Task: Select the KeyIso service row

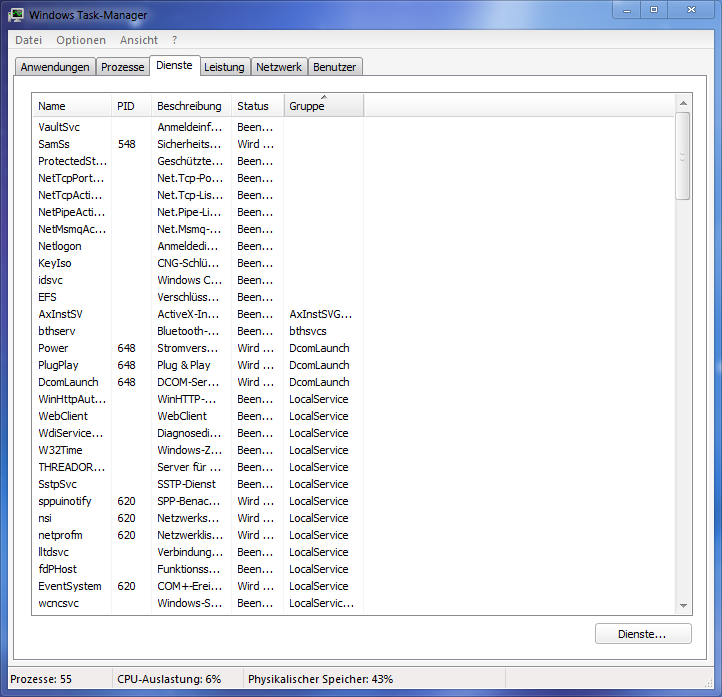Action: click(x=198, y=263)
